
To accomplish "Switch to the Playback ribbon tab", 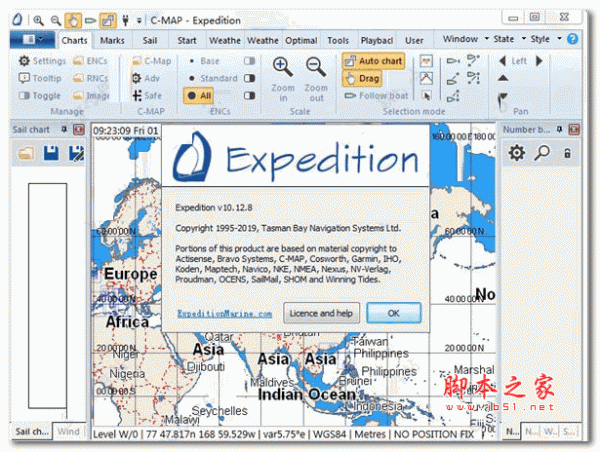I will pos(377,41).
